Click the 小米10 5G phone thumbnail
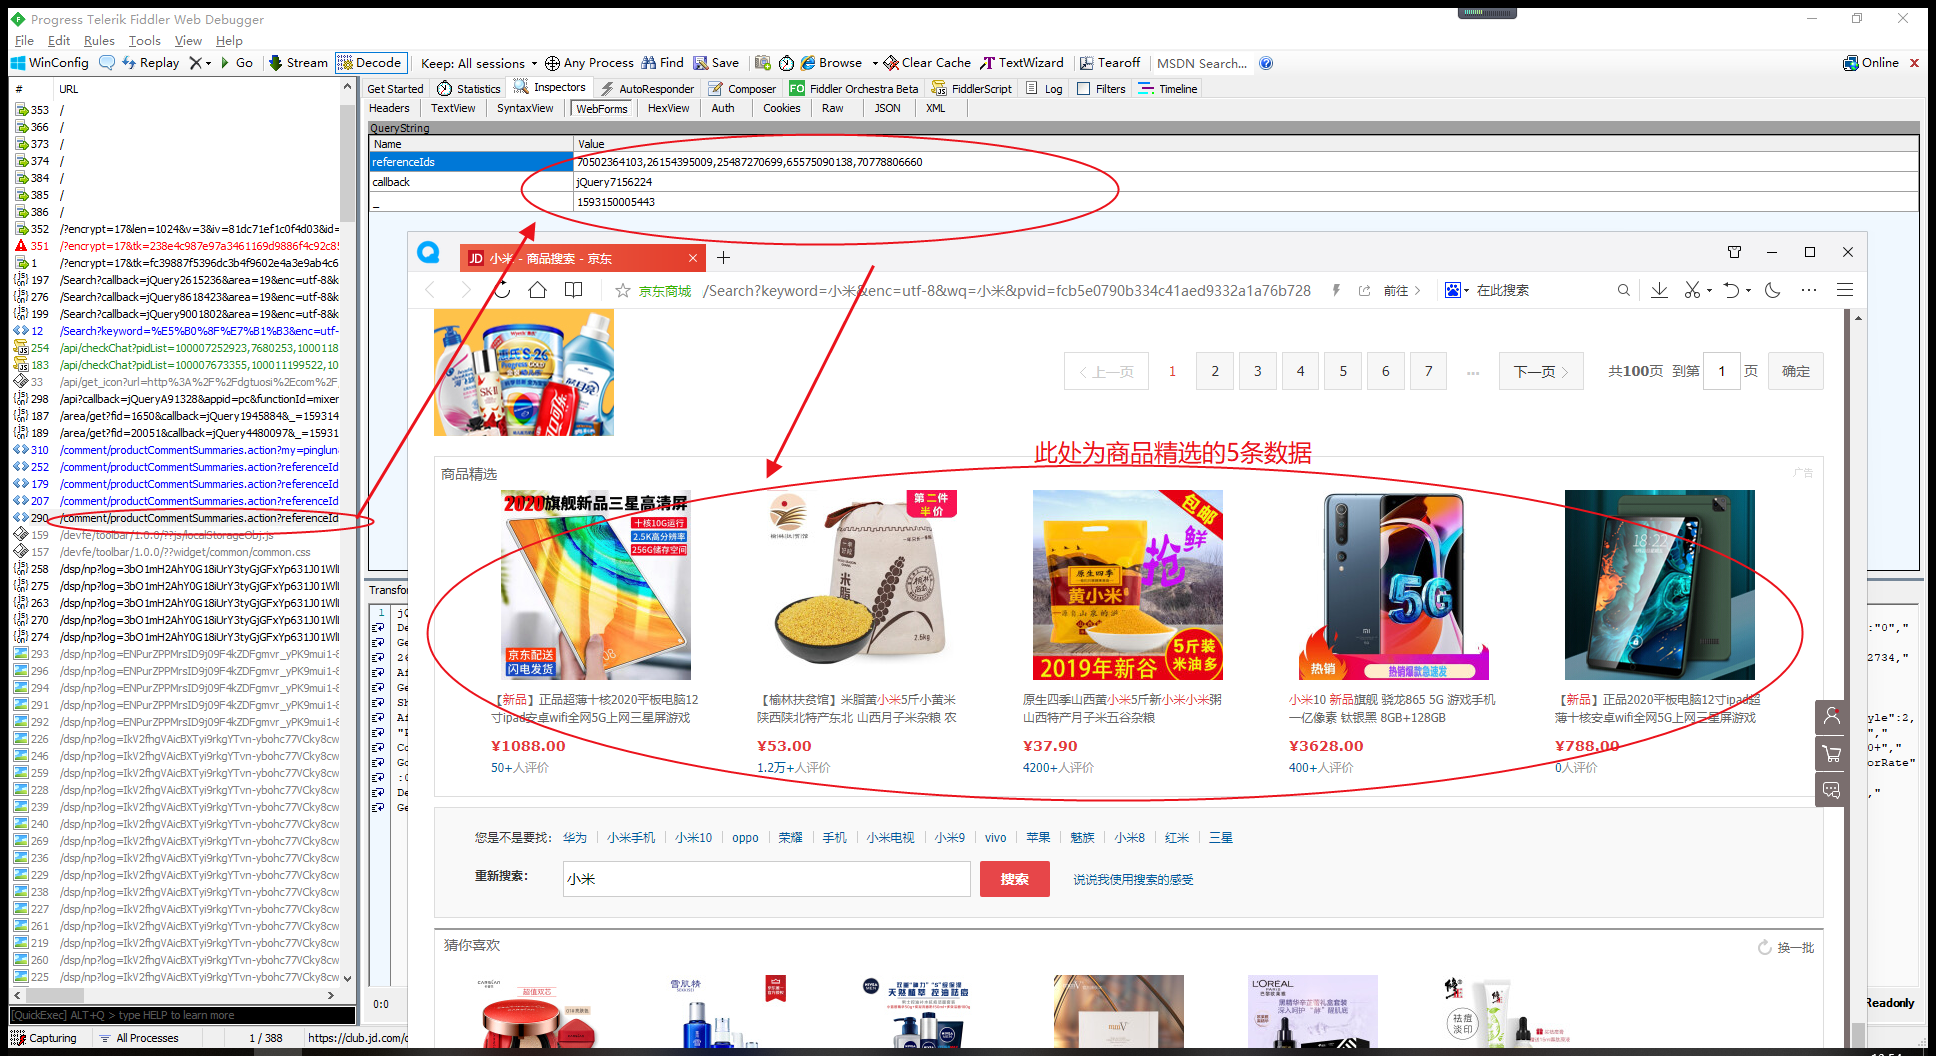This screenshot has height=1056, width=1936. (1394, 585)
